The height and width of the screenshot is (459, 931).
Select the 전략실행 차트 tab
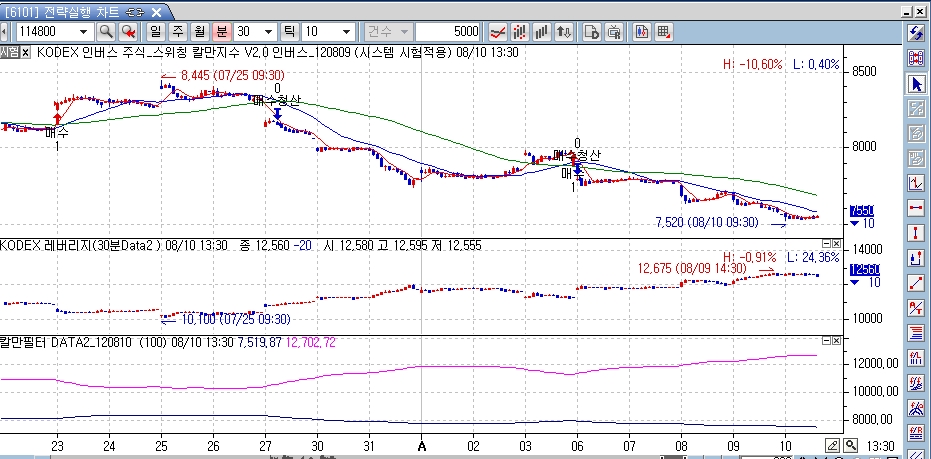(x=75, y=10)
